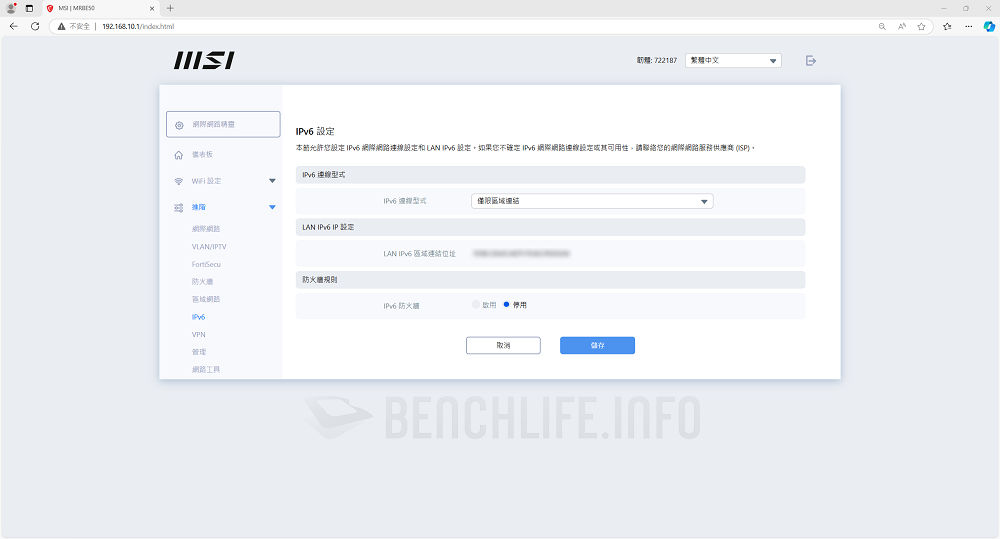Open VLAN/IPTV settings

(209, 246)
